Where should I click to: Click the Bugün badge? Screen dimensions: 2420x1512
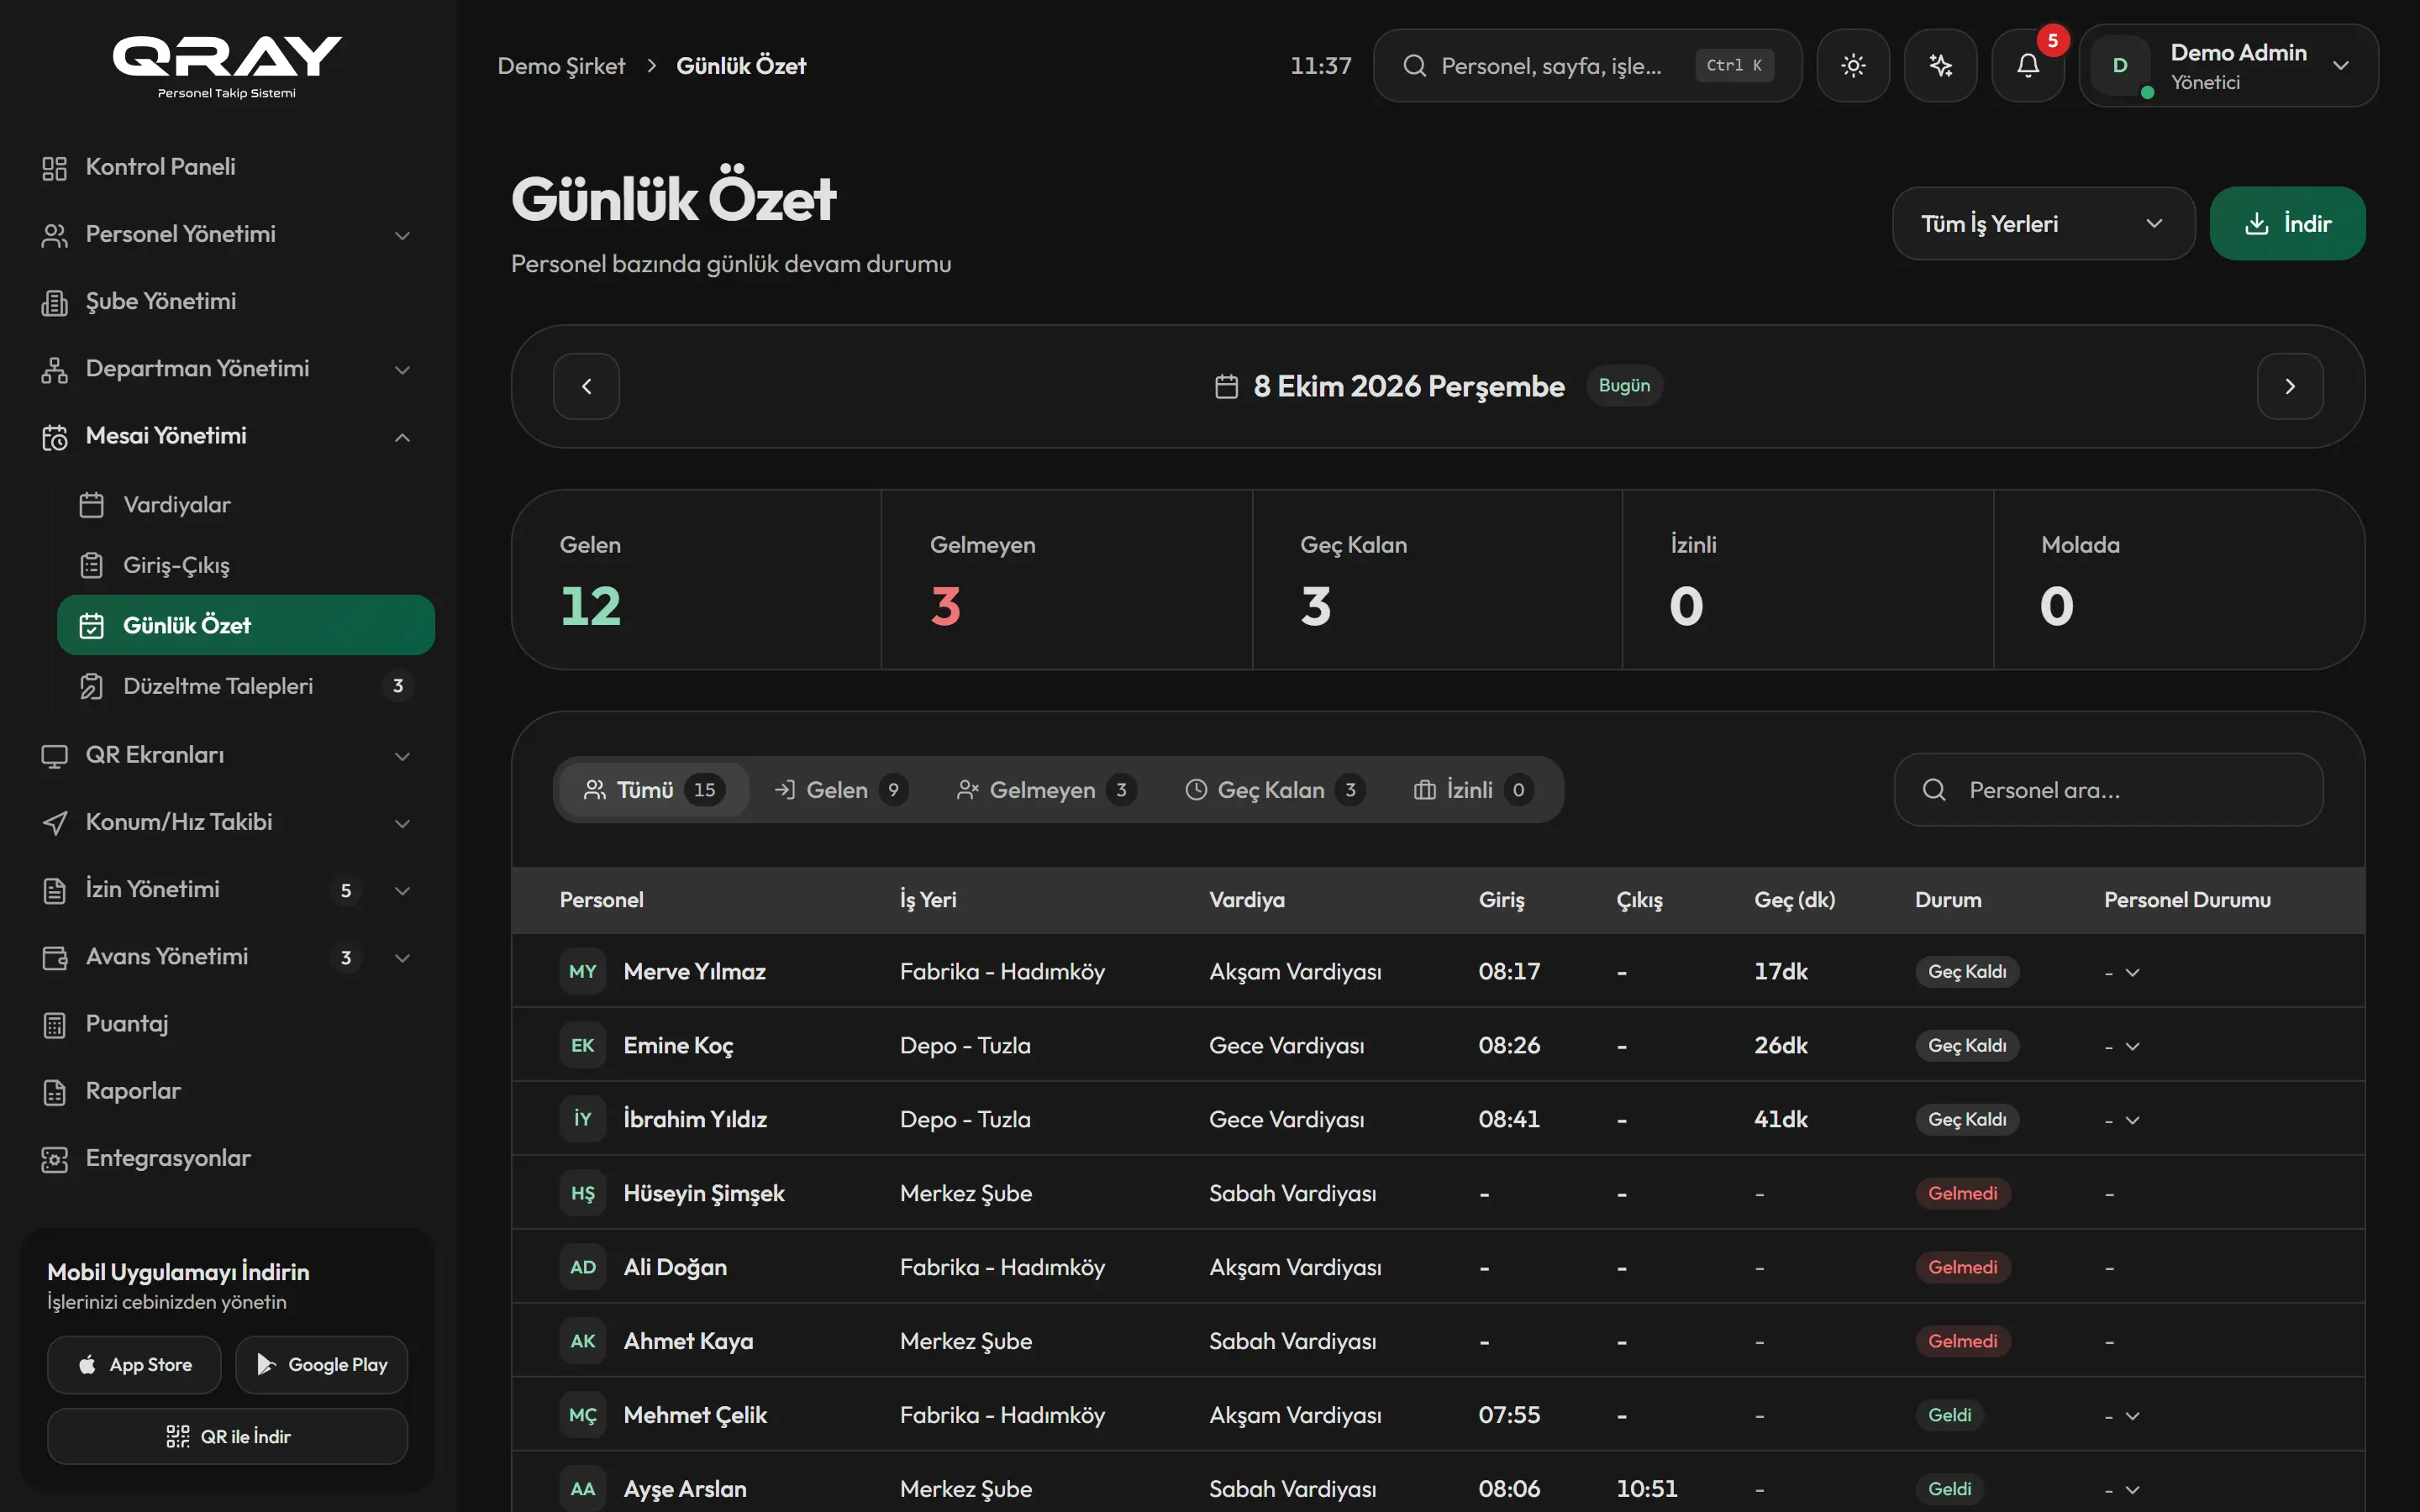(x=1624, y=386)
